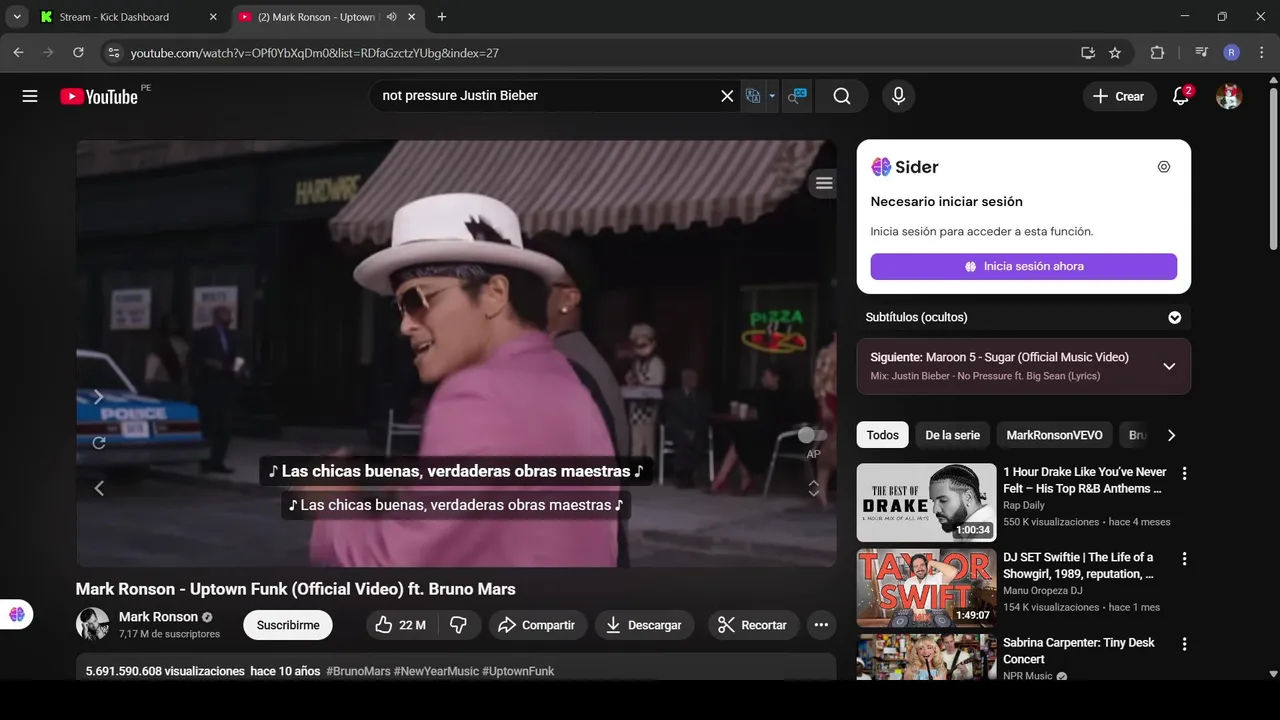Screen dimensions: 1280x720
Task: Click Inicia sesión ahora in Sider
Action: pos(1024,266)
